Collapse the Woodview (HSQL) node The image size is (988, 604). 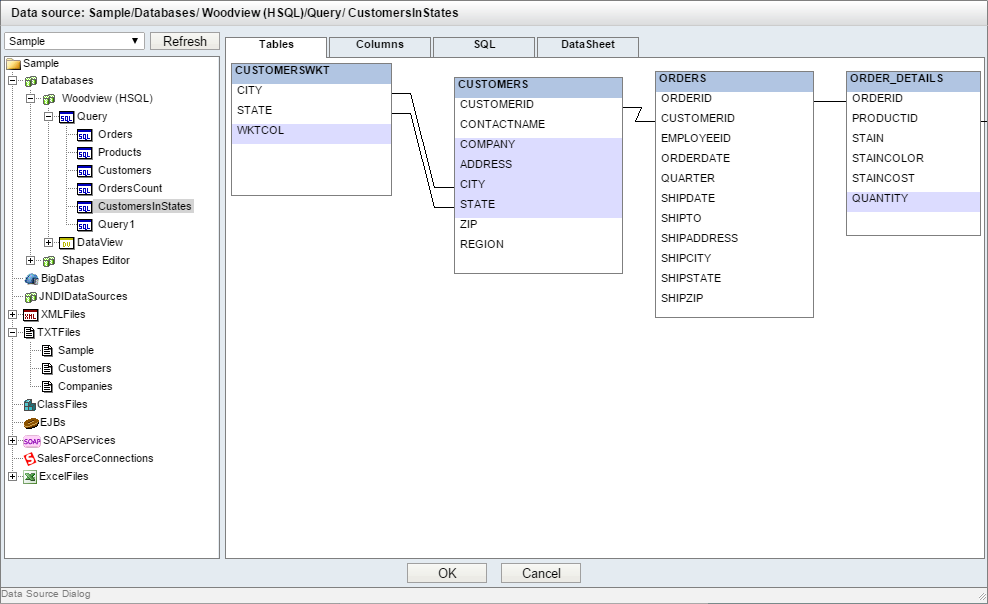coord(30,98)
